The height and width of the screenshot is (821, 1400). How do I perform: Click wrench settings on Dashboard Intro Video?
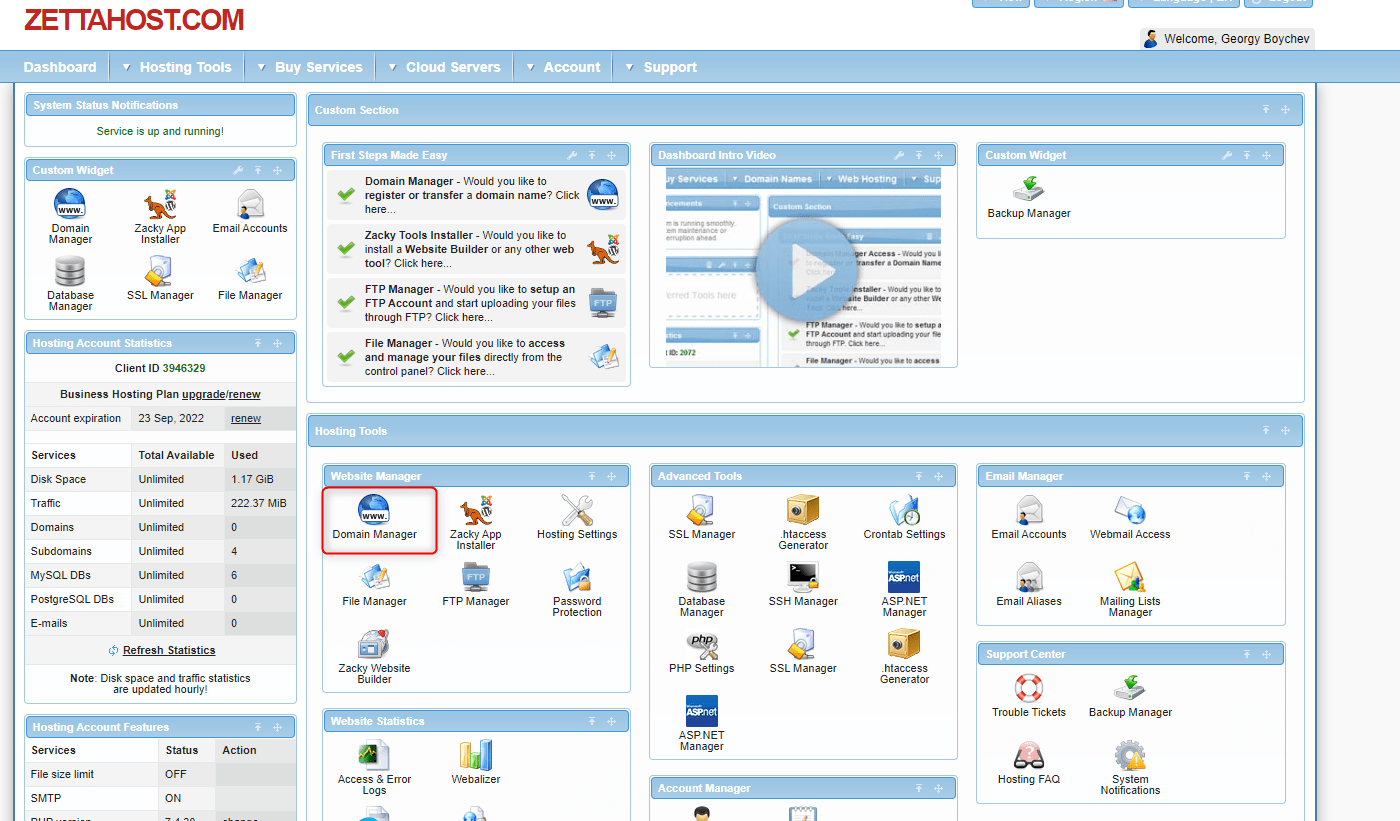(x=899, y=155)
